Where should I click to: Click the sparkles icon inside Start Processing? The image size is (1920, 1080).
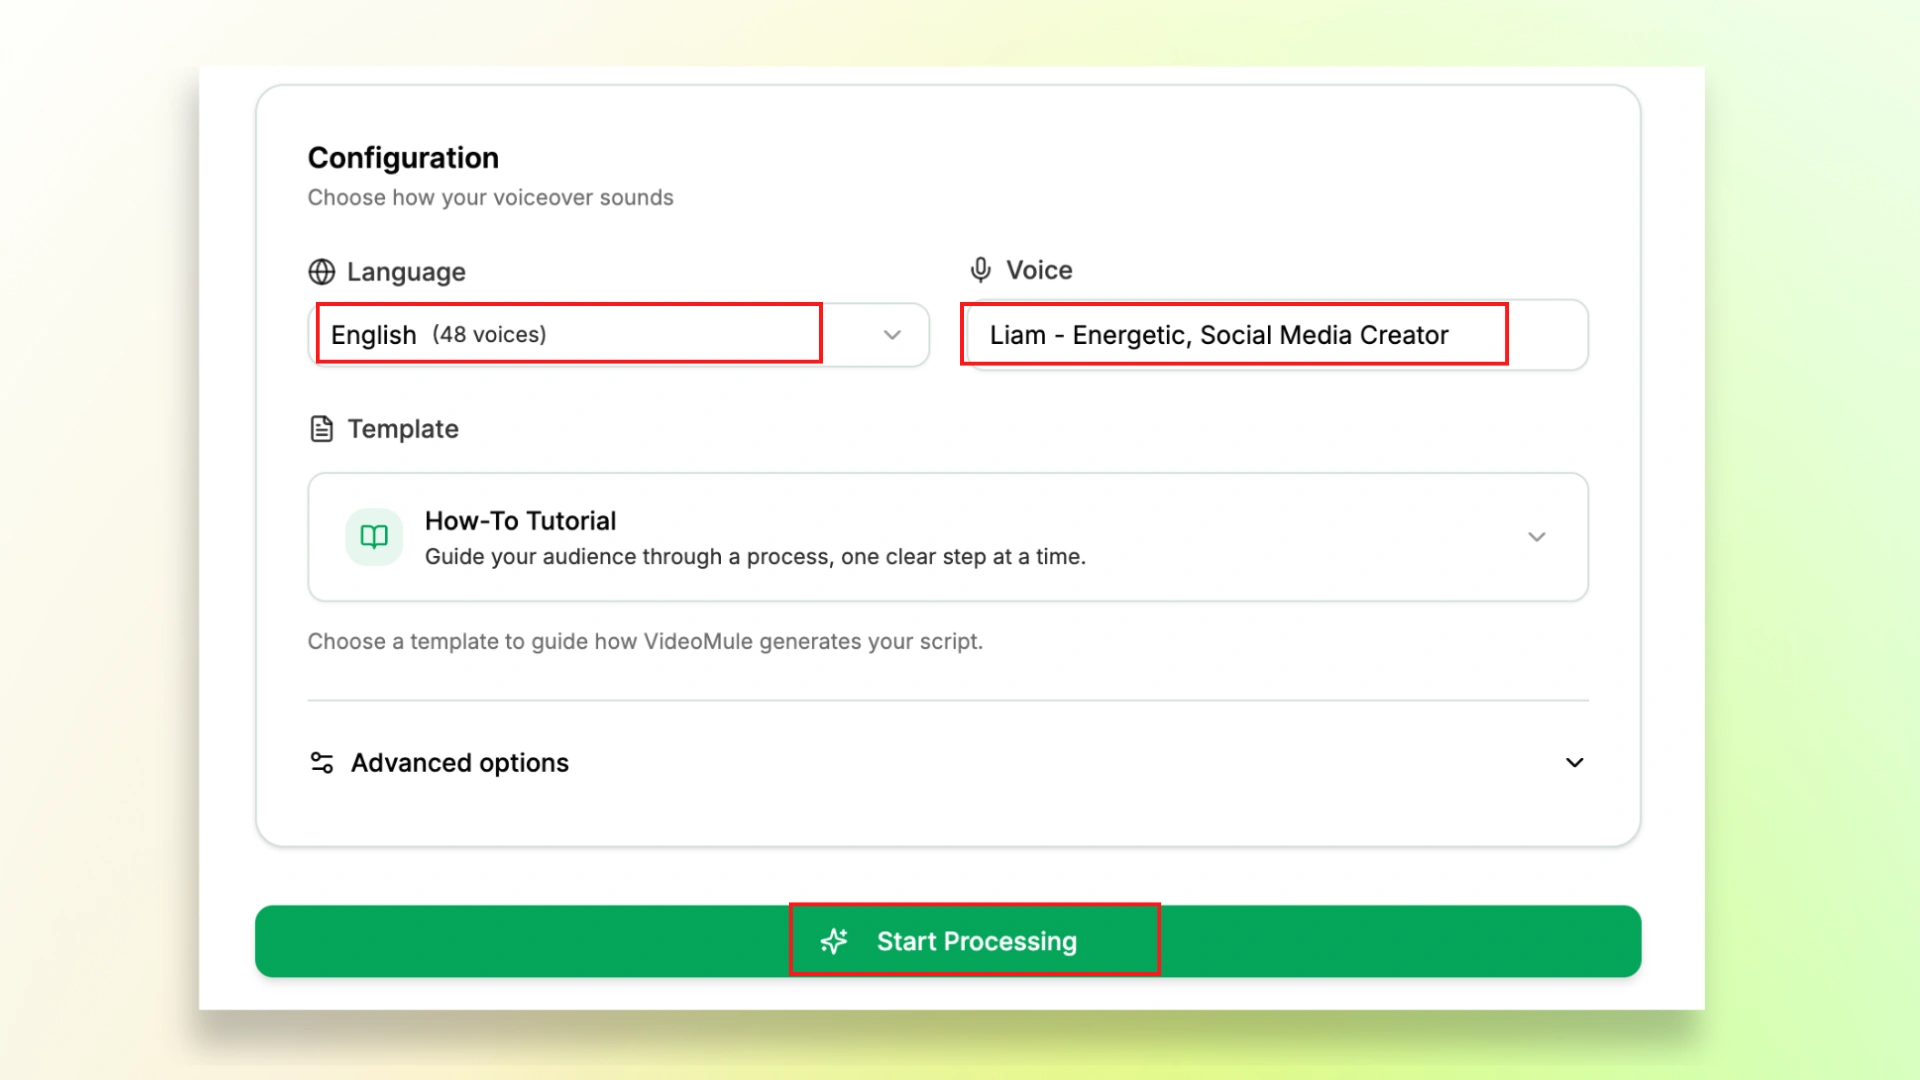coord(833,941)
